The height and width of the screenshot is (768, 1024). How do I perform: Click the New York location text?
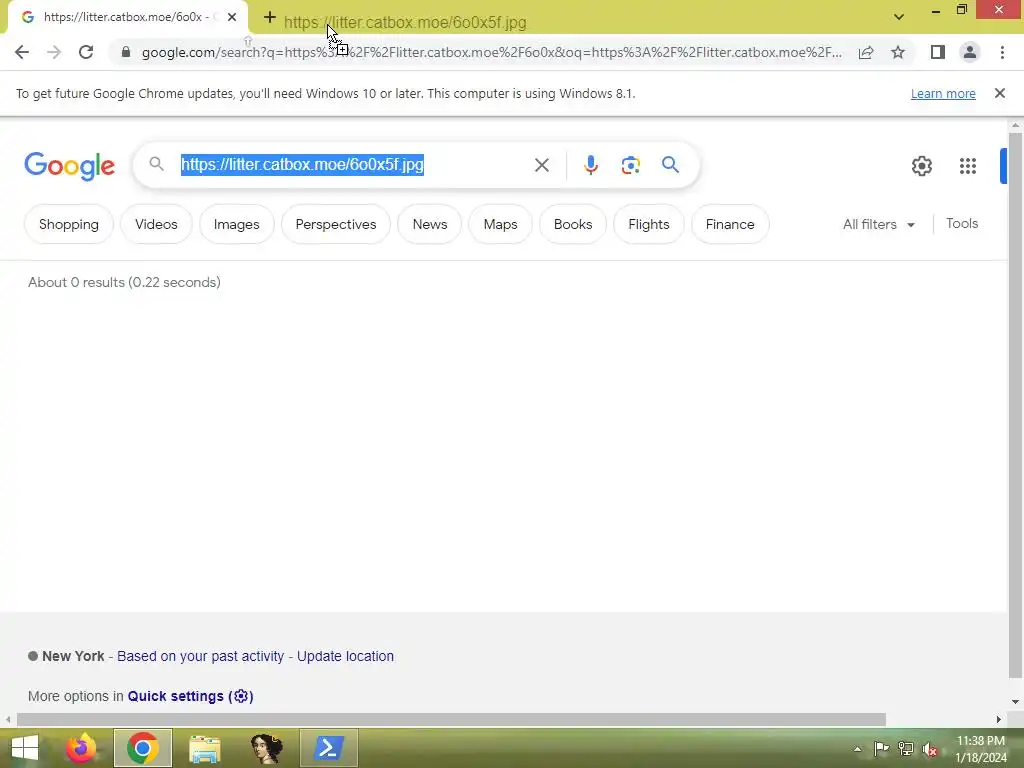coord(73,656)
